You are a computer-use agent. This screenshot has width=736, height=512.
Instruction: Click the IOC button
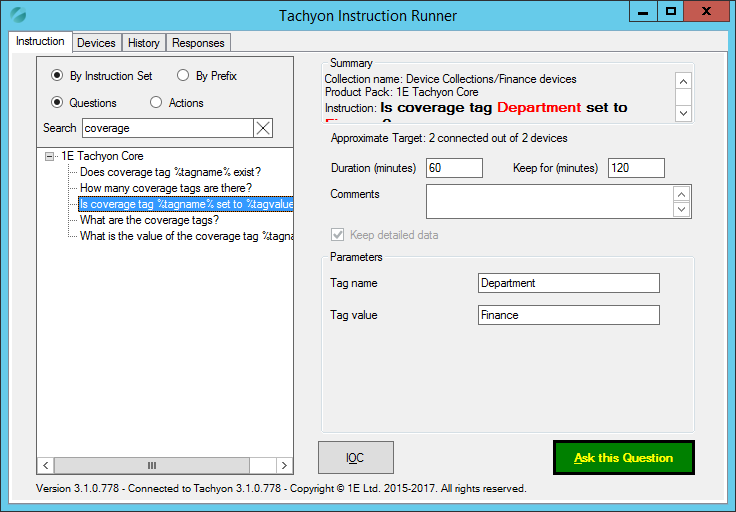point(355,457)
